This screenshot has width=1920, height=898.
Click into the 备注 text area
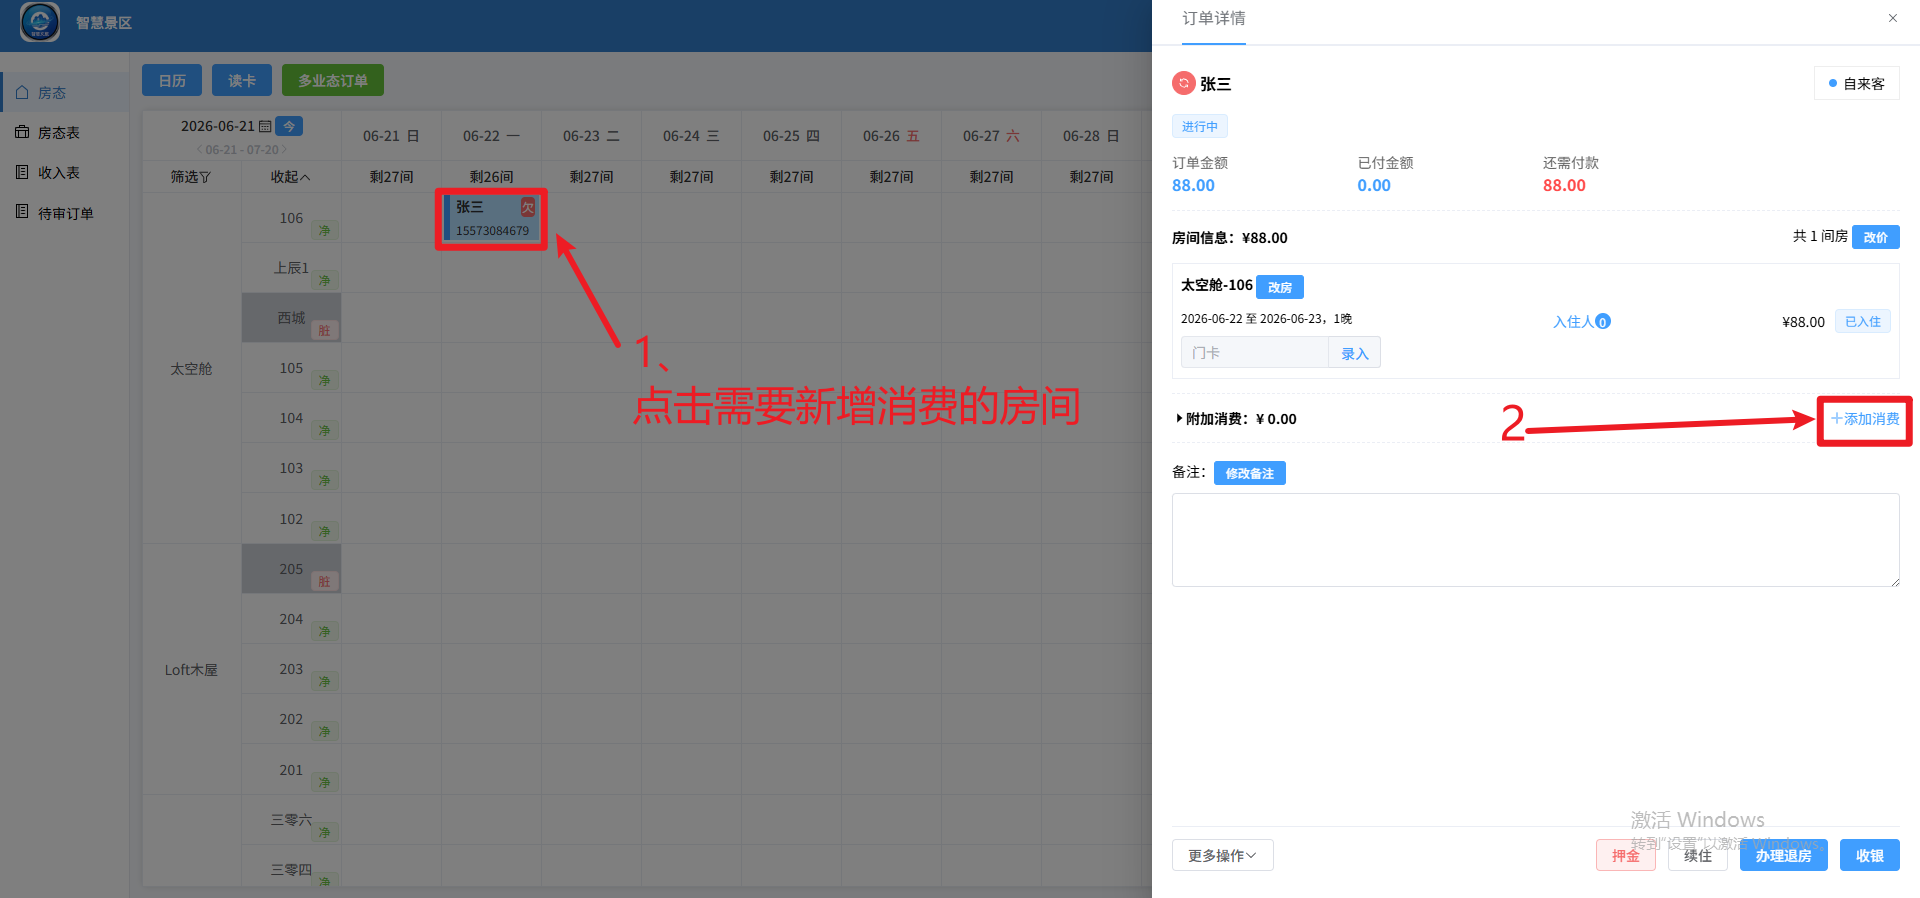coord(1536,540)
